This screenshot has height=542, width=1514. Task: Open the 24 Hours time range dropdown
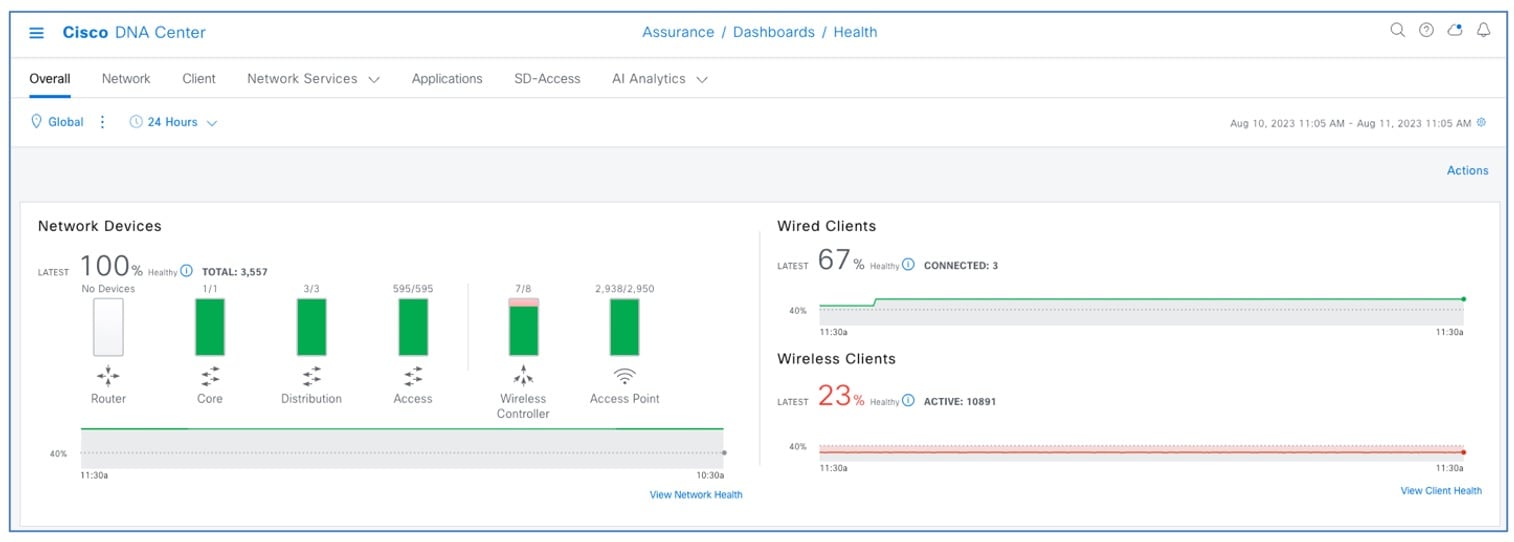click(x=173, y=122)
